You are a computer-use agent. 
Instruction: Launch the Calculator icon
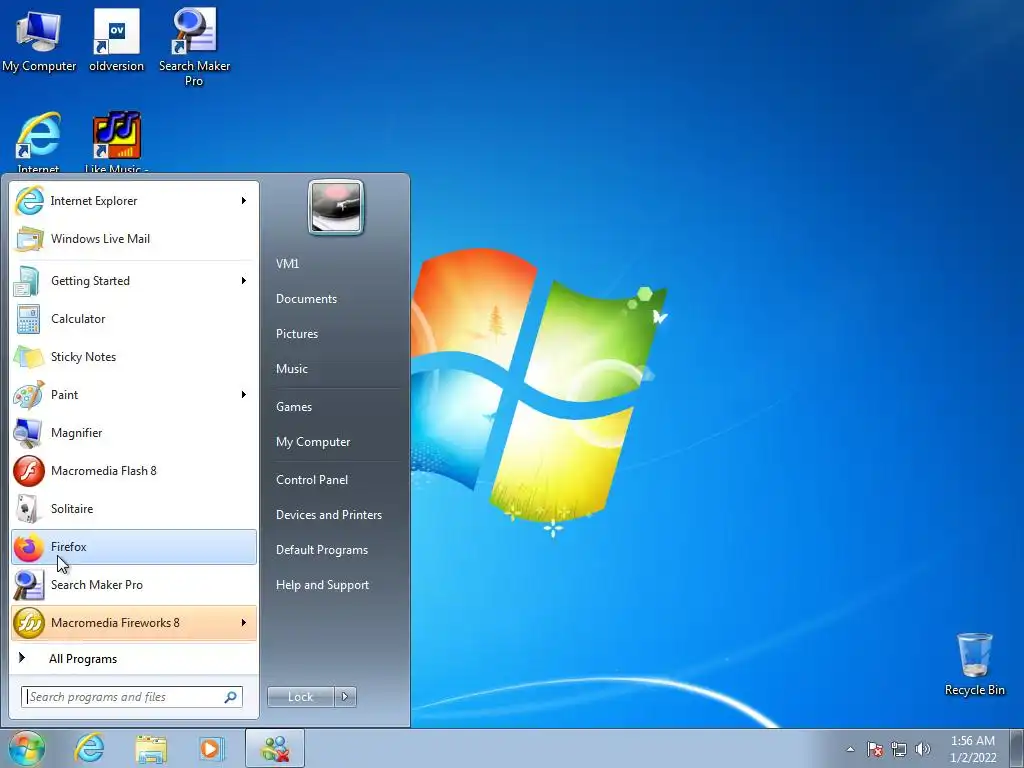tap(28, 319)
